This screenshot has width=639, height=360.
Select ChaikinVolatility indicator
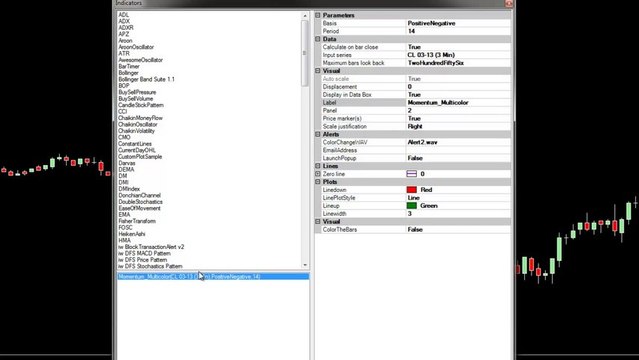(x=137, y=131)
